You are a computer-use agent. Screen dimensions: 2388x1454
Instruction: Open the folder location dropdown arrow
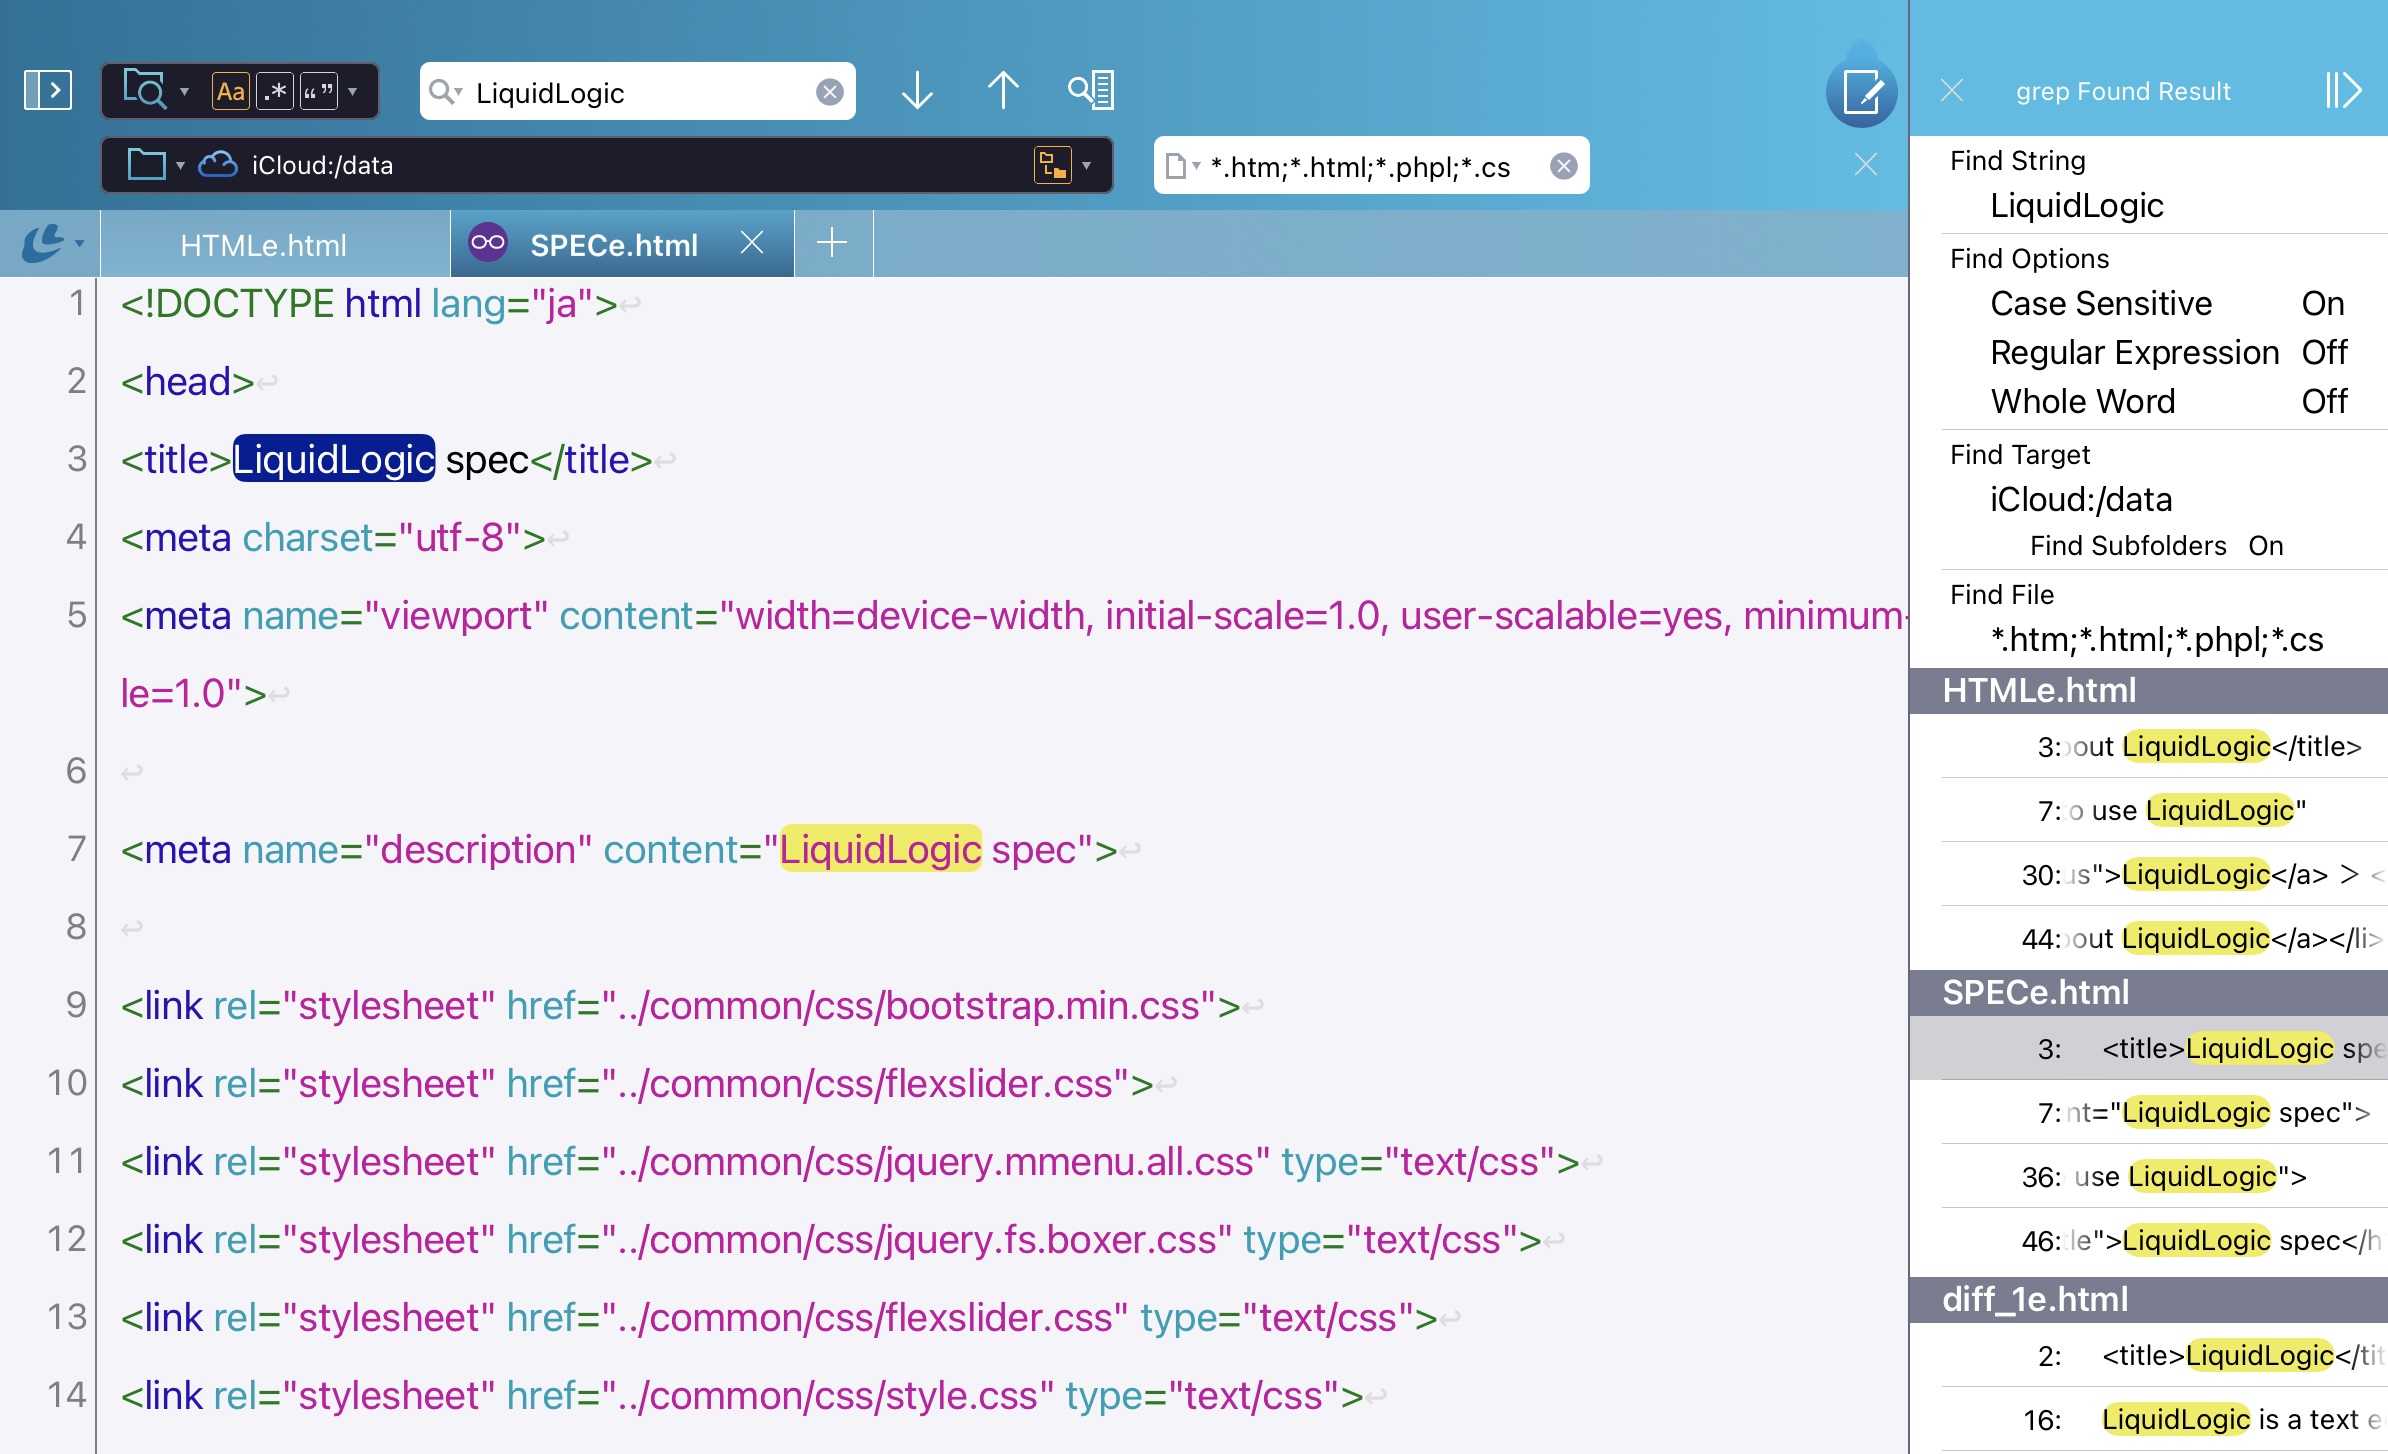click(180, 165)
